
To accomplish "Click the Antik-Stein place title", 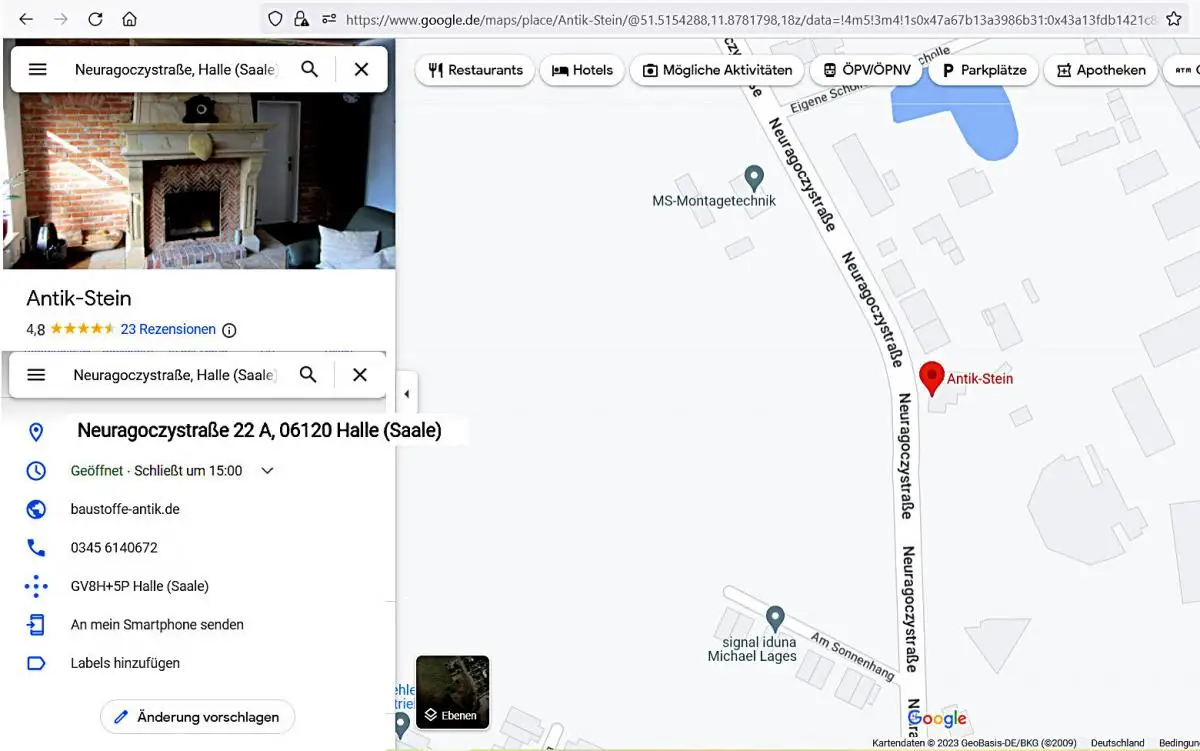I will pos(79,298).
